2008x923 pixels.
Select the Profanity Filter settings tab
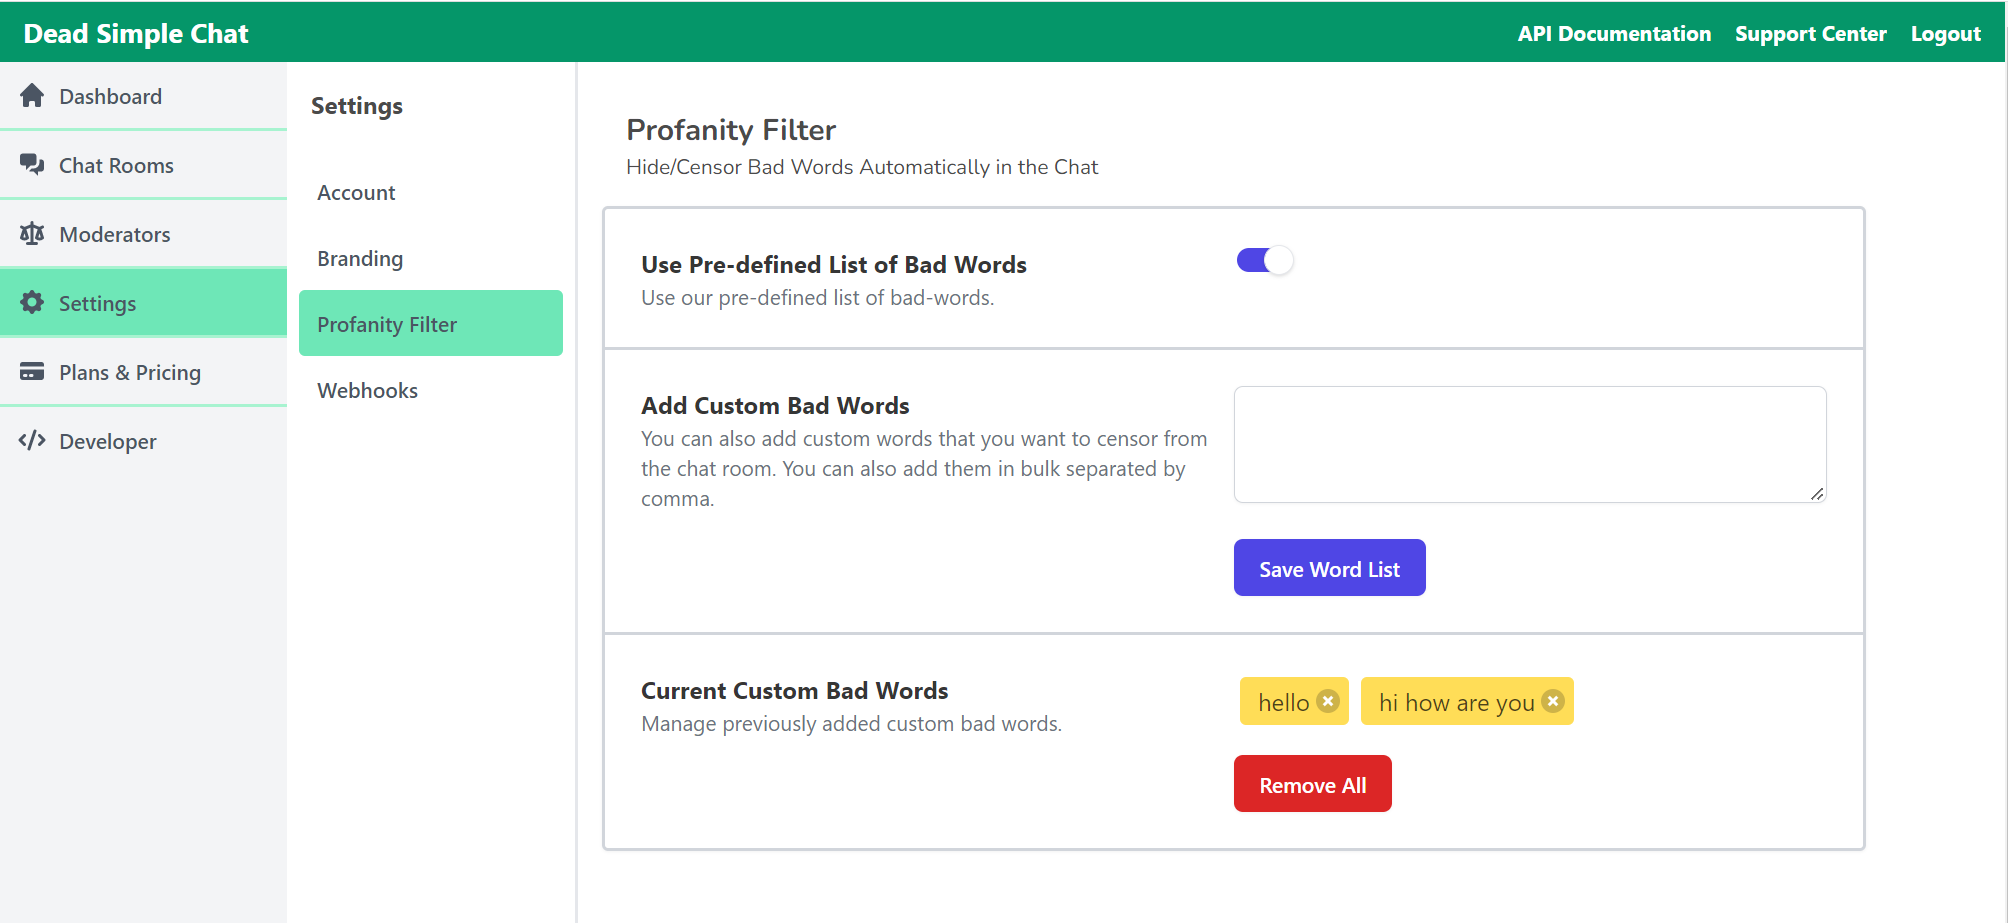click(x=431, y=324)
